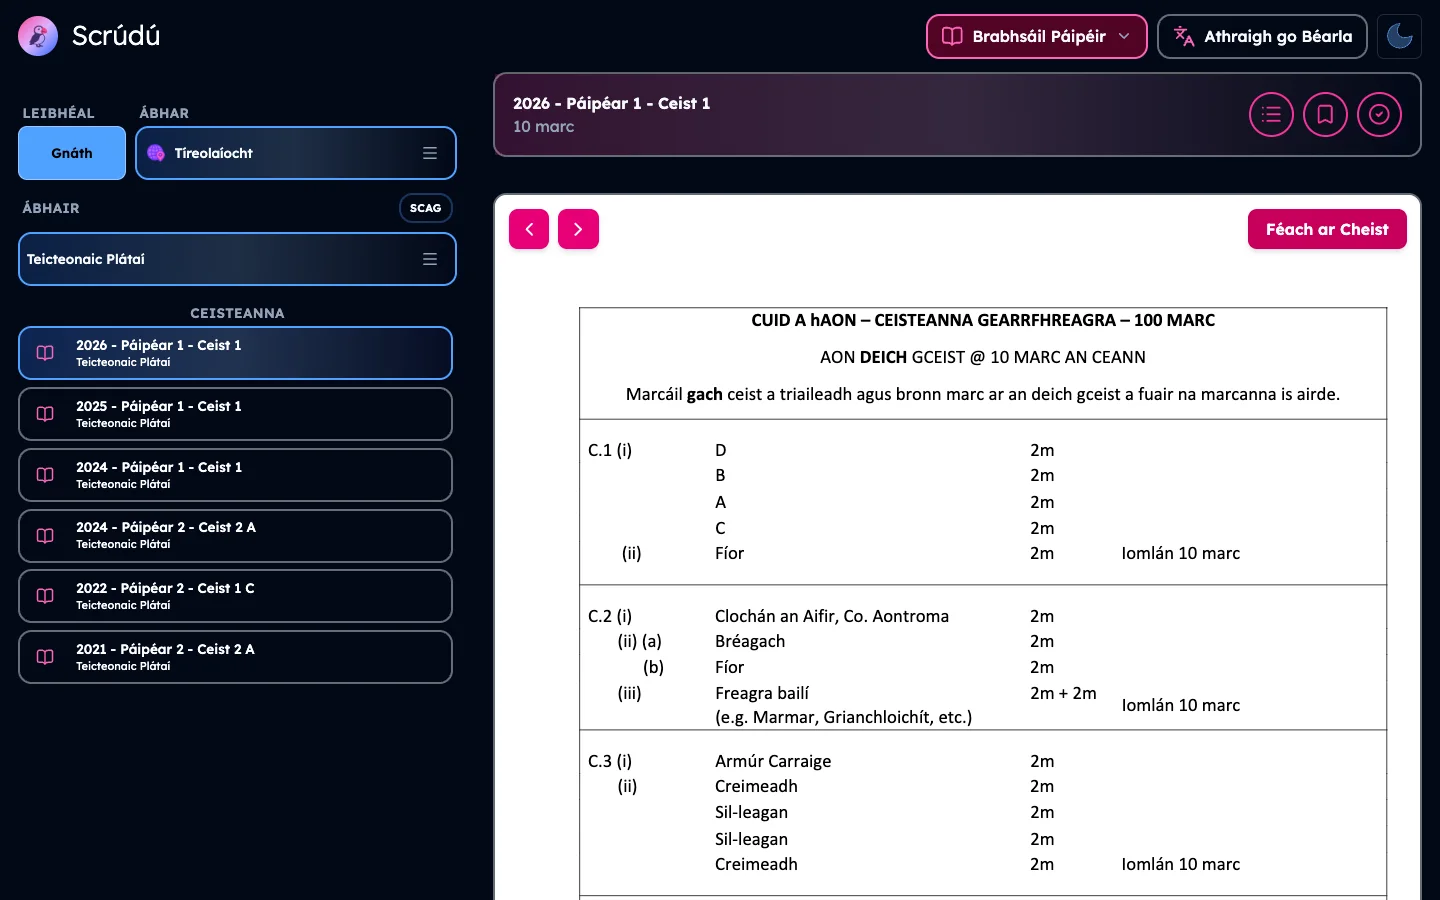This screenshot has width=1440, height=900.
Task: Click the Scrúdú site title
Action: click(116, 36)
